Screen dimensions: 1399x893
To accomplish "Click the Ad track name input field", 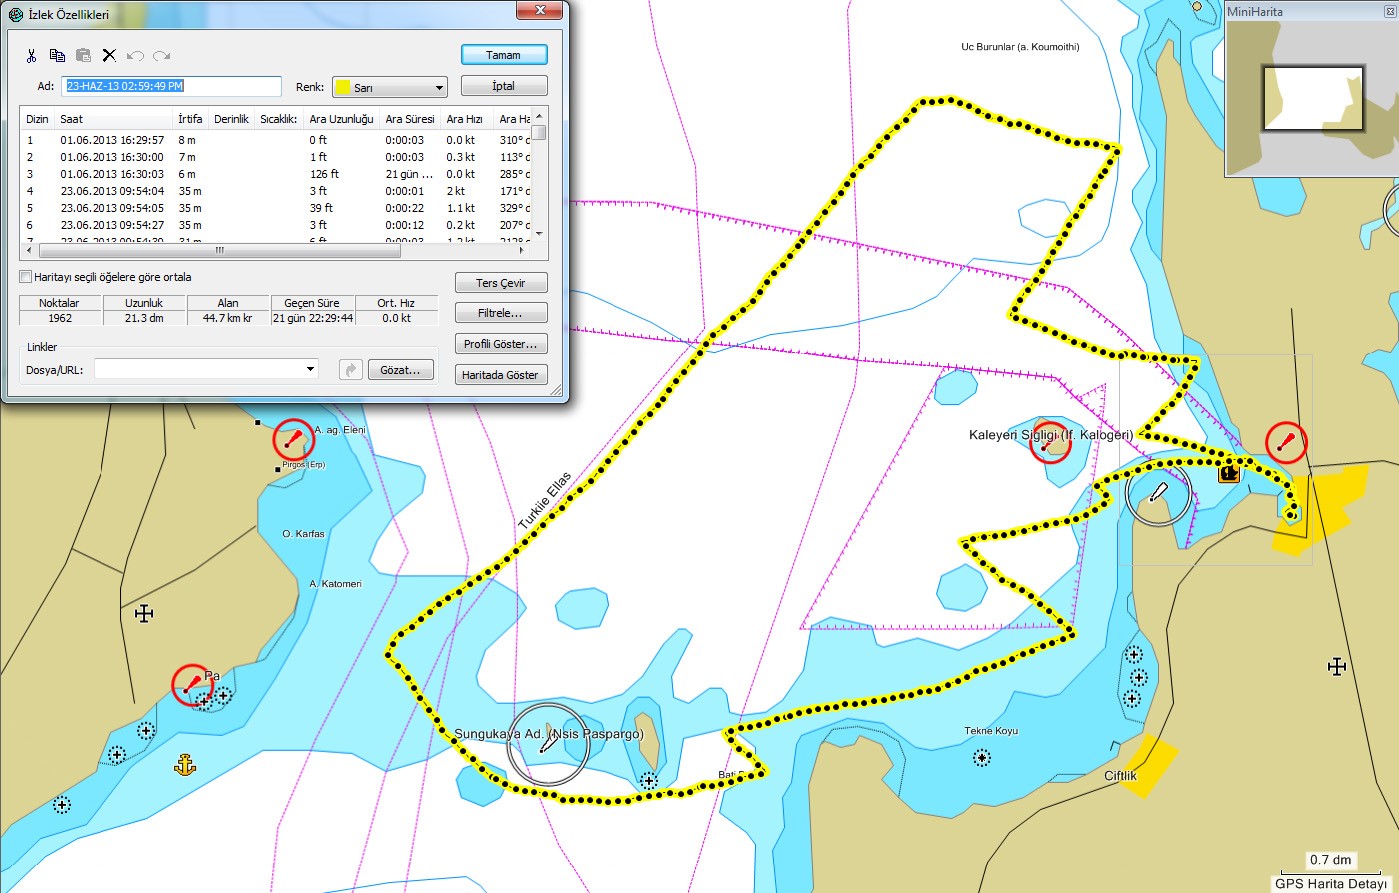I will pos(172,87).
